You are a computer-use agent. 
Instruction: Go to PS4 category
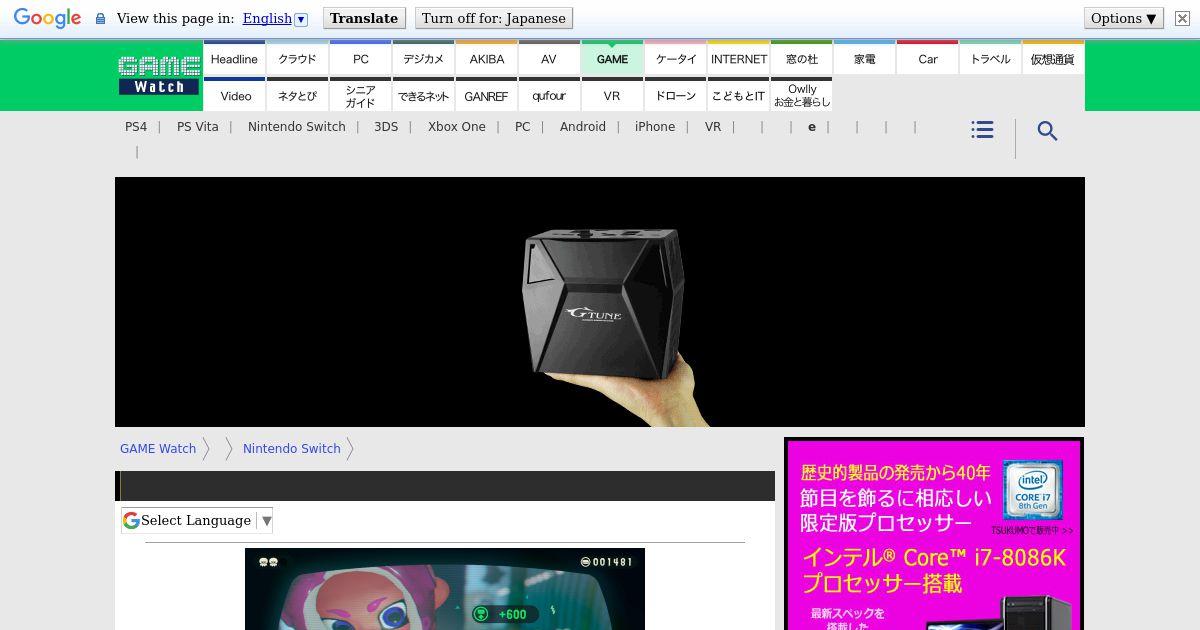136,126
